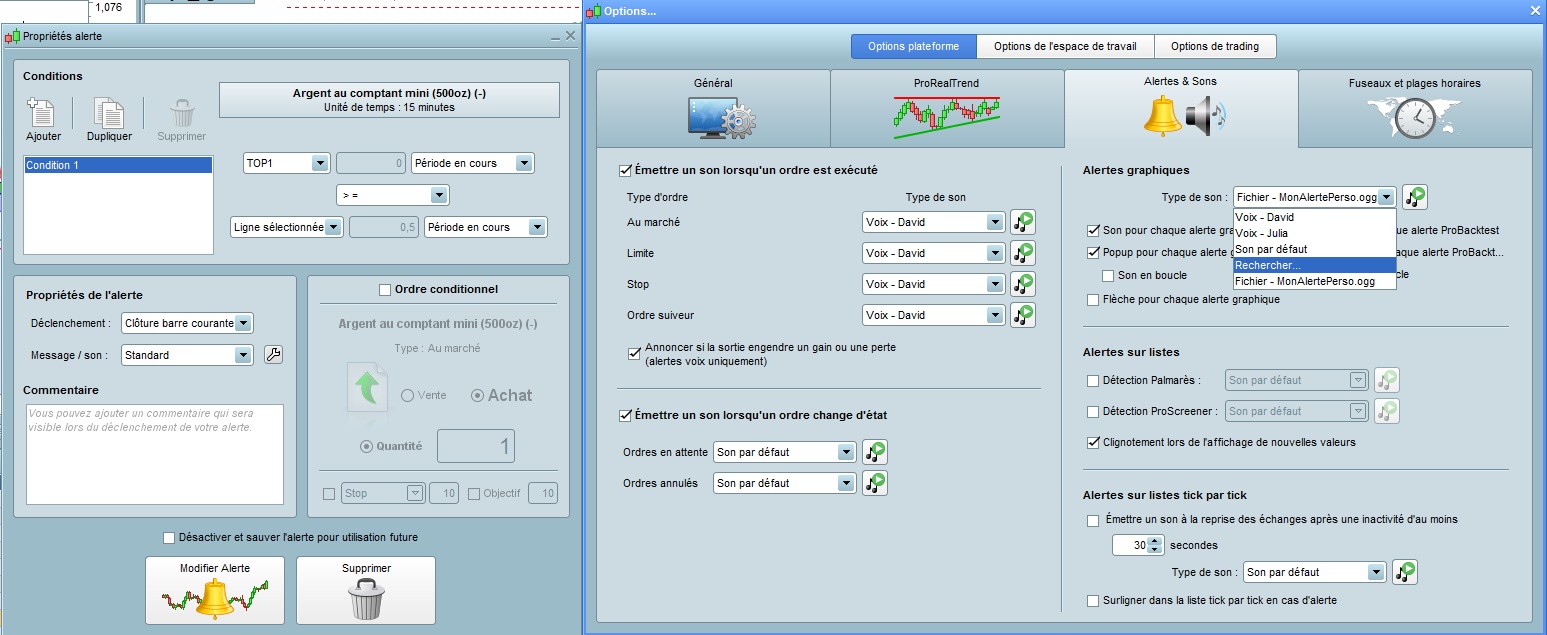Check Désactiver et sauver l'alerte pour utilisation future
Screen dimensions: 1547x635
169,537
